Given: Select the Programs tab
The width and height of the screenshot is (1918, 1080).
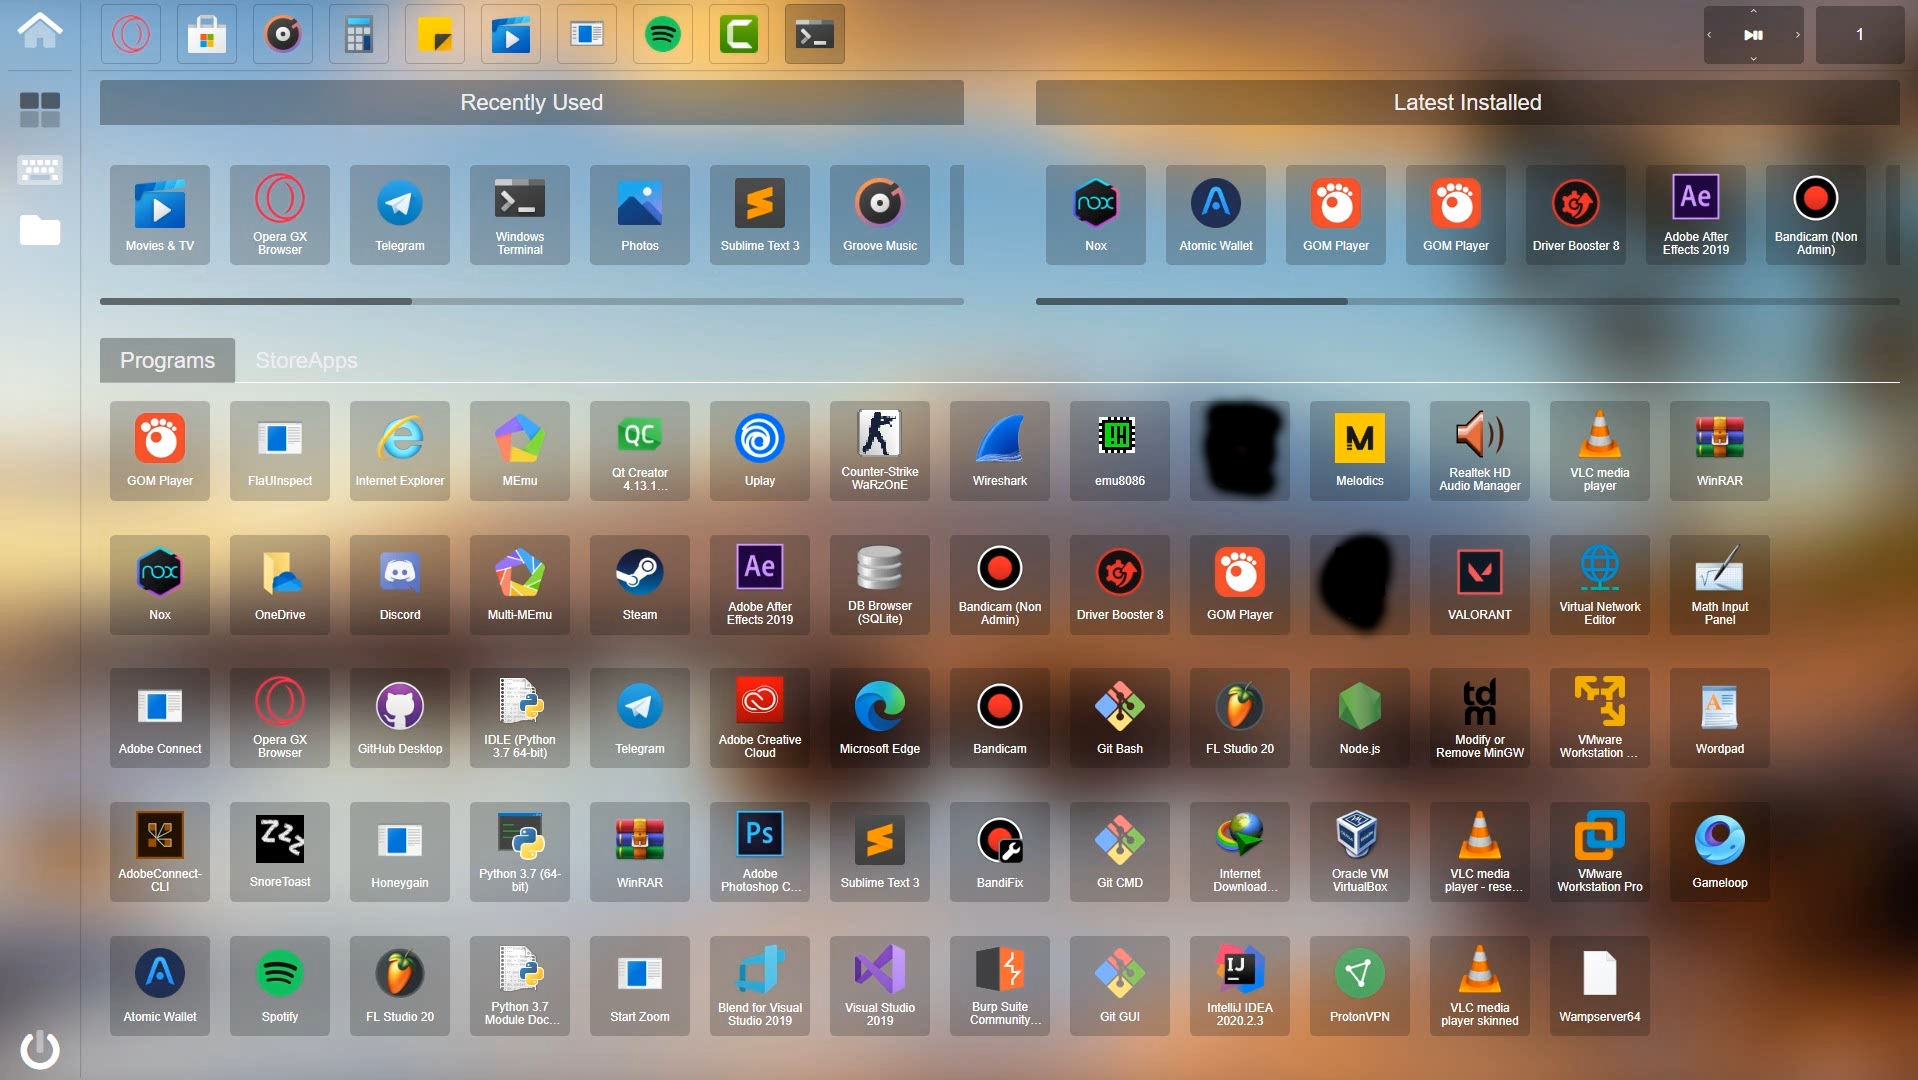Looking at the screenshot, I should (167, 360).
